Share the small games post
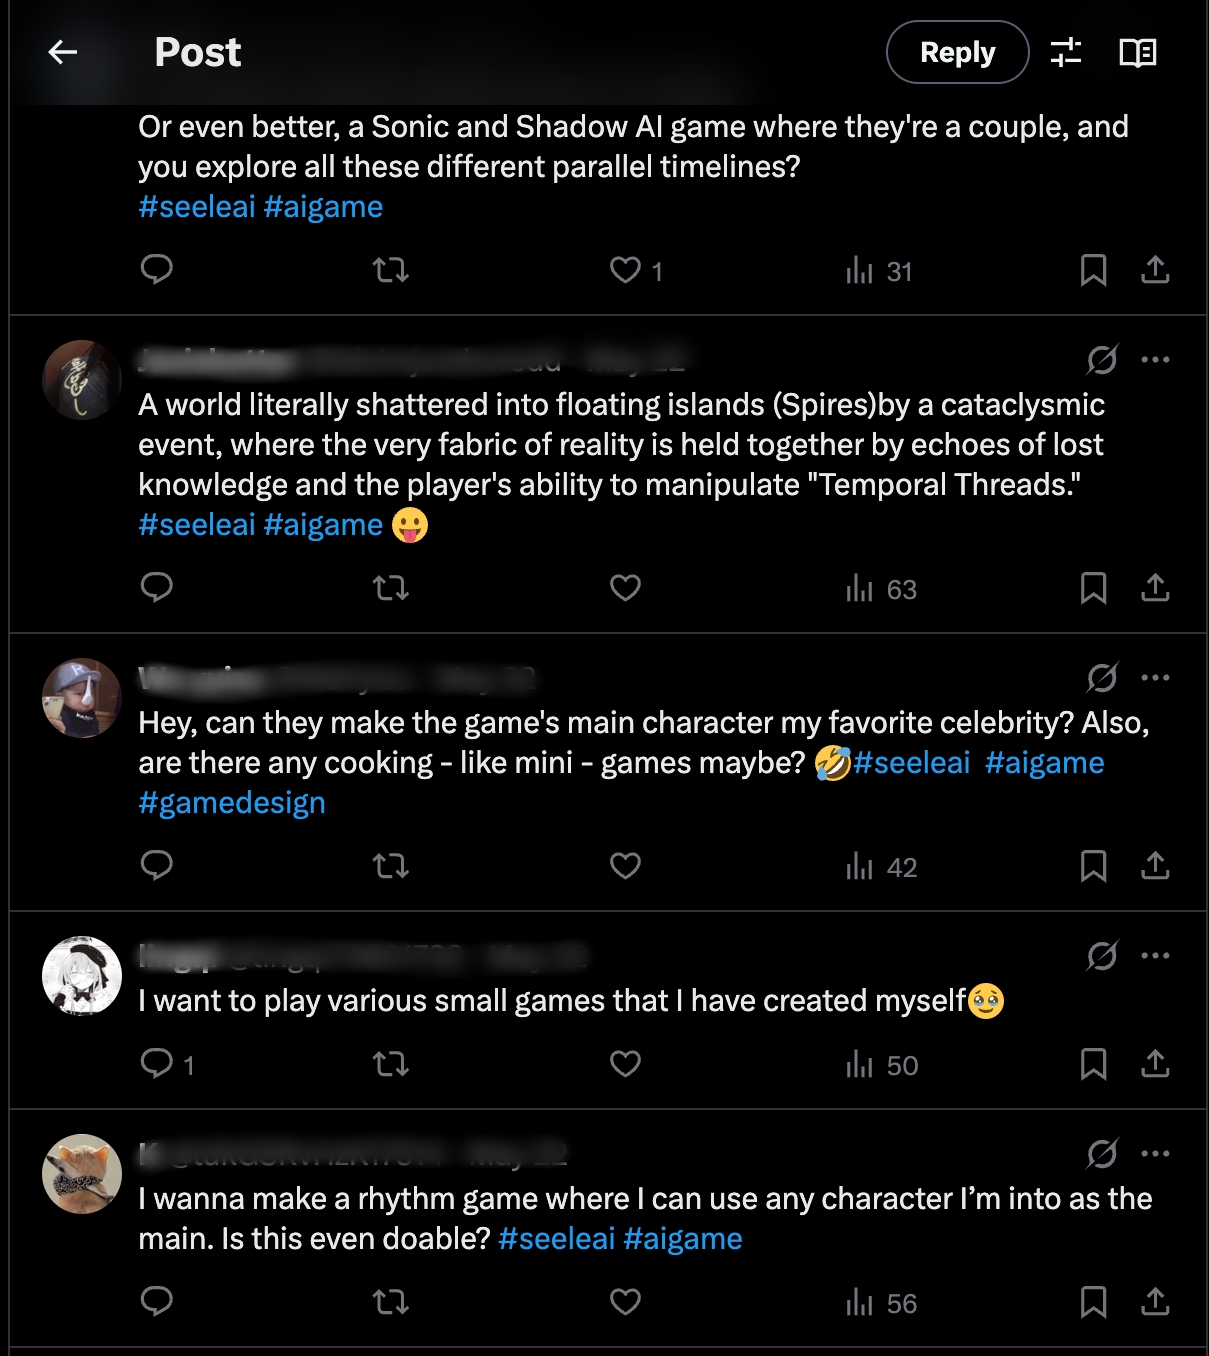 pos(1155,1064)
